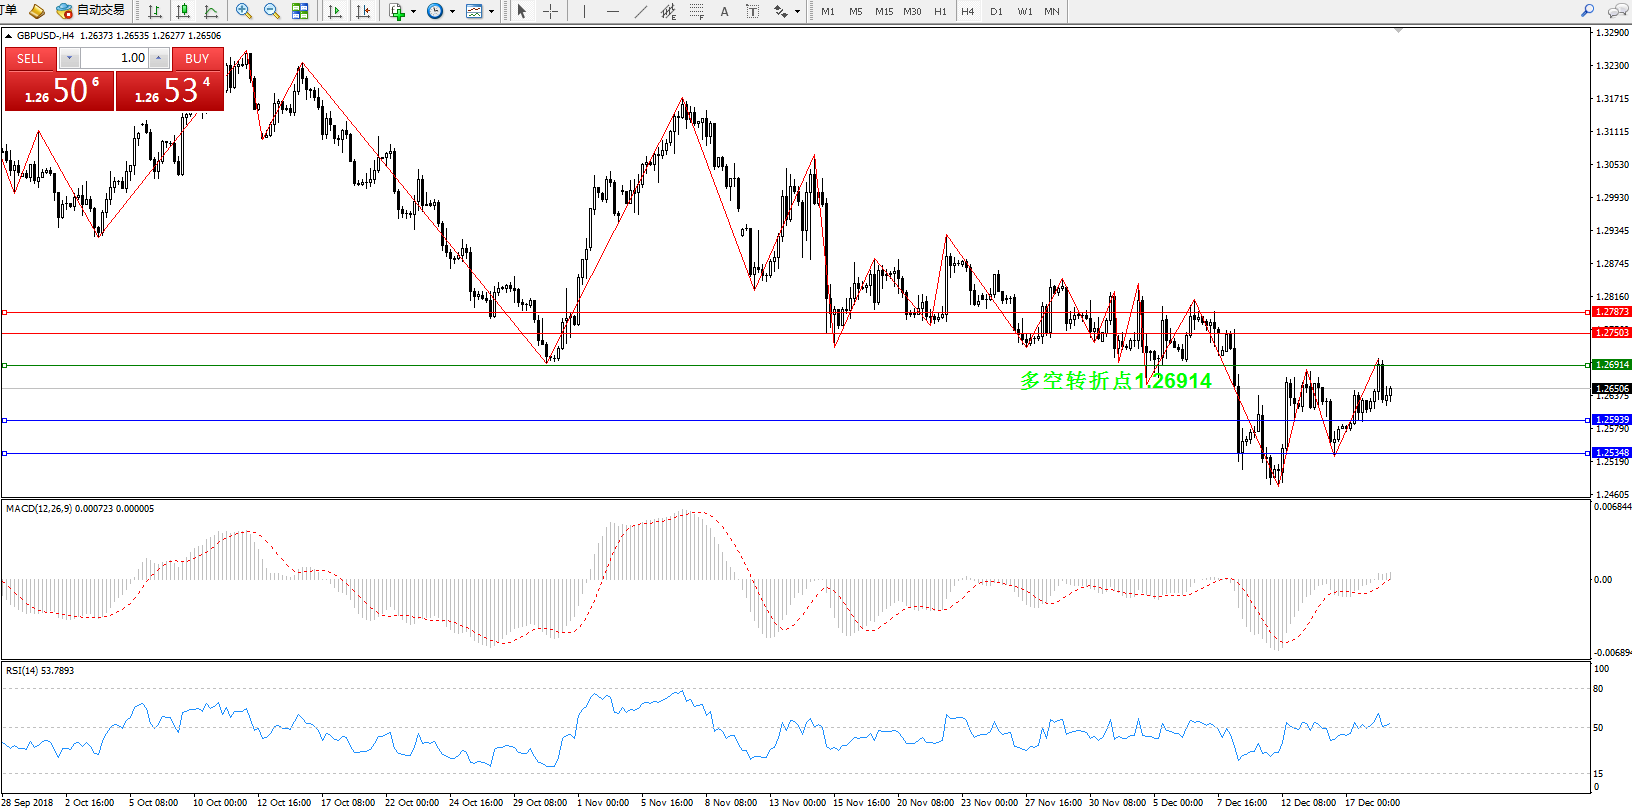Enable the AutoTrading button
The image size is (1632, 811).
click(x=91, y=11)
